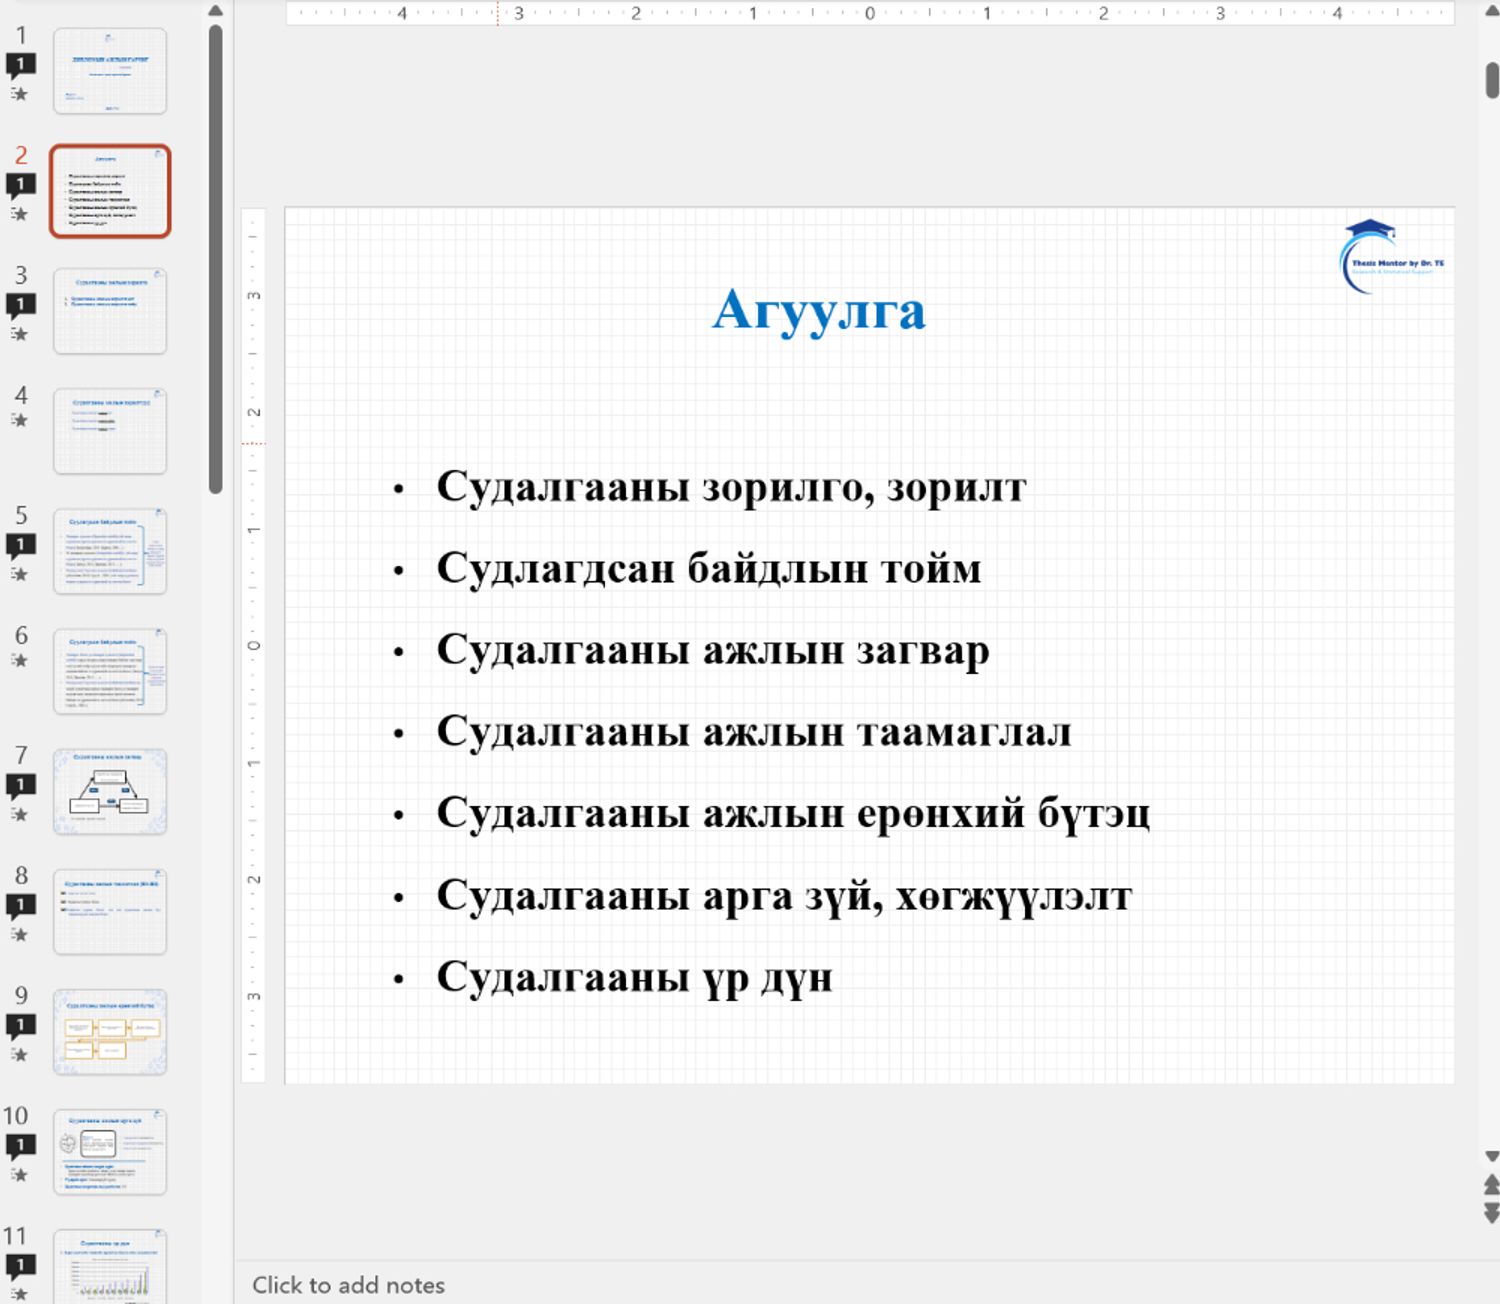
Task: Click the bullet 'Судалгааны ажлын загвар'
Action: 713,651
